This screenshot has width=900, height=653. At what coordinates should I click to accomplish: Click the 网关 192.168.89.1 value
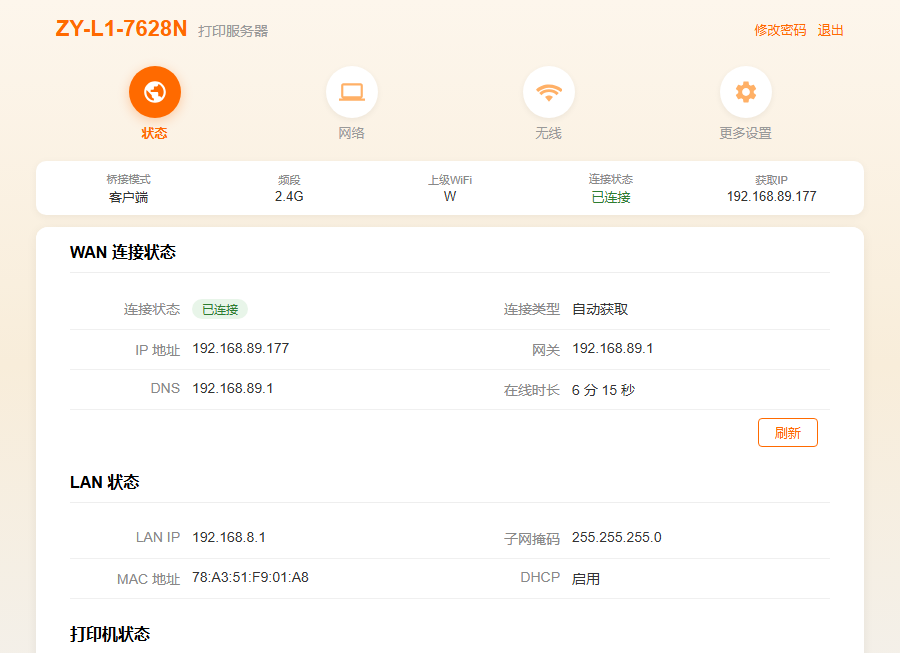[x=612, y=348]
